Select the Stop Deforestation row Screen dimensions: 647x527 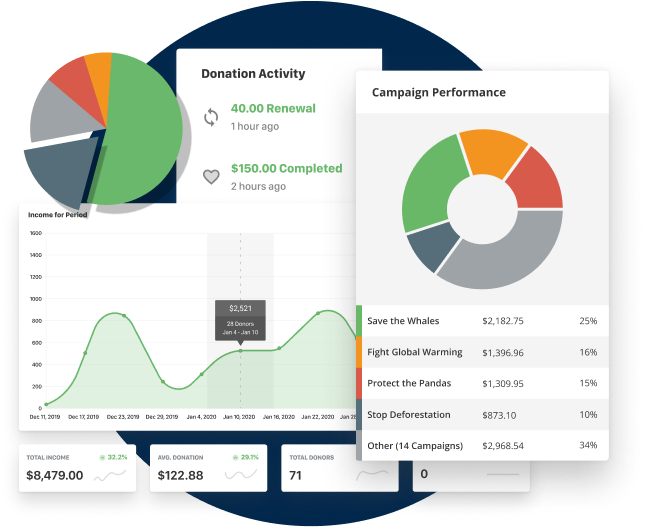click(x=483, y=414)
